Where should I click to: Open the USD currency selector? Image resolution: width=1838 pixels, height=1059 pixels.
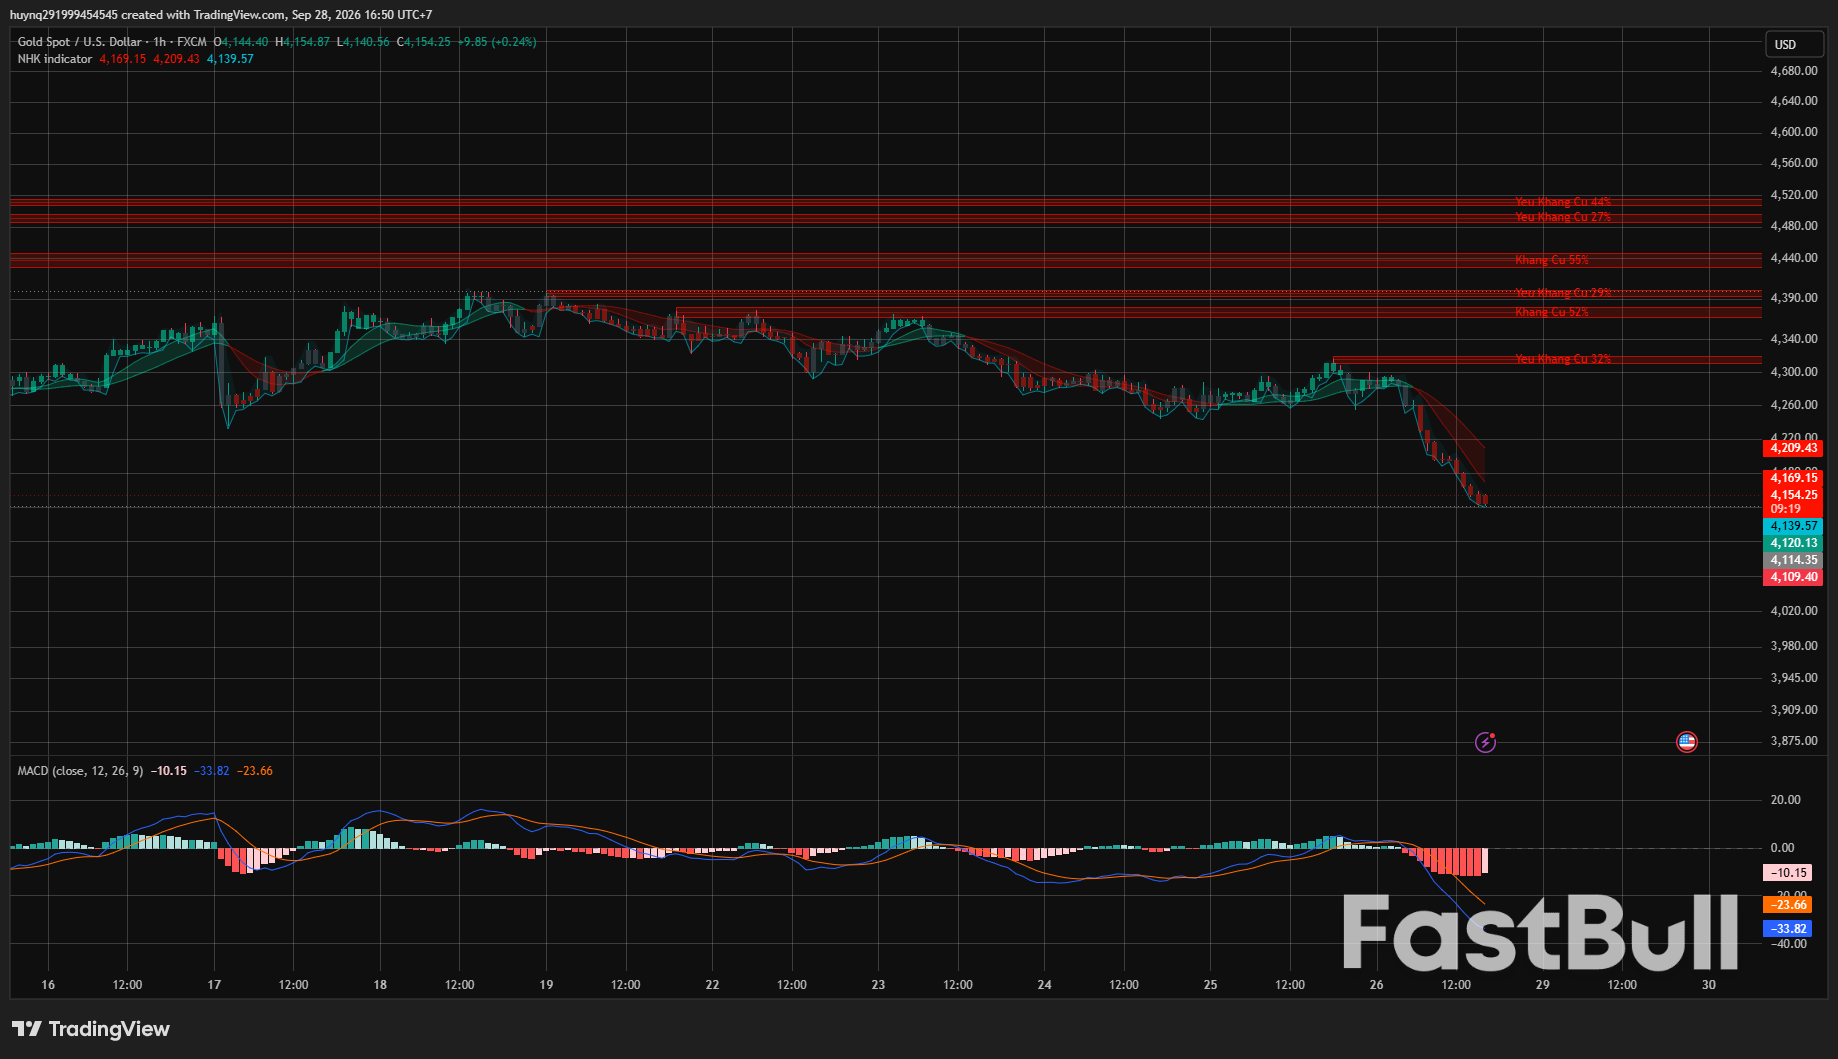coord(1794,44)
